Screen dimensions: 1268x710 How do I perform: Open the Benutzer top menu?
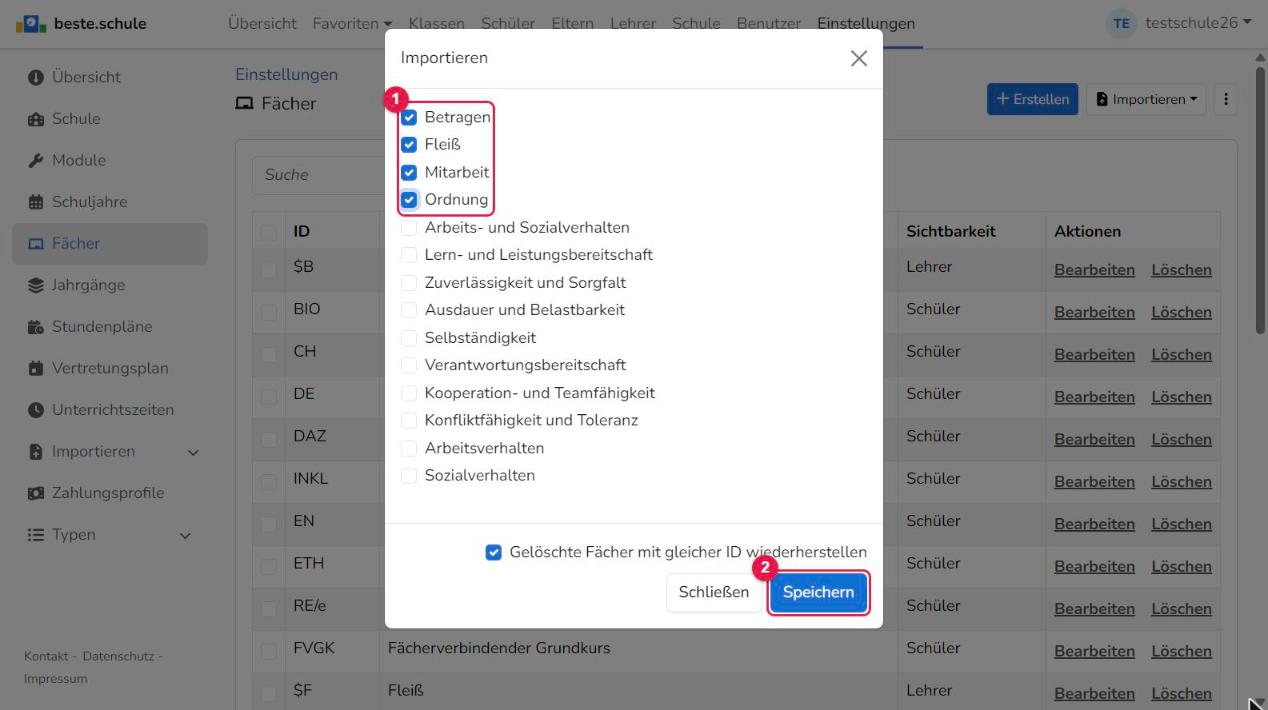(x=770, y=24)
